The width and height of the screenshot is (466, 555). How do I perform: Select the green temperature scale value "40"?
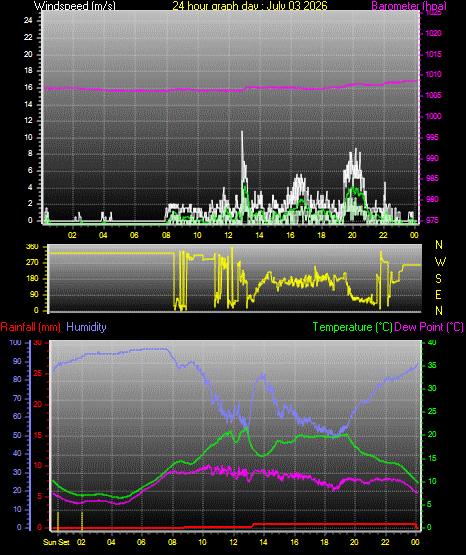pyautogui.click(x=432, y=342)
